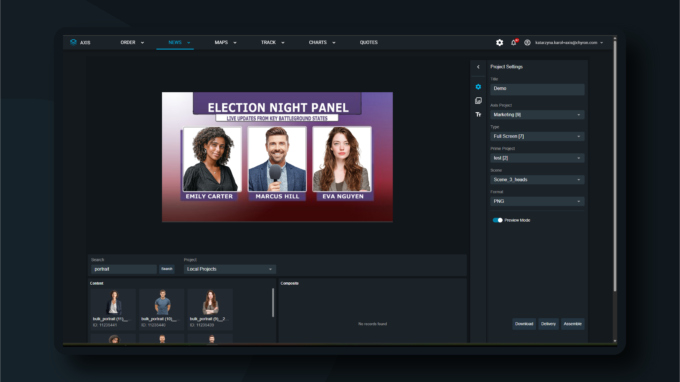Click the help question mark icon

tap(527, 42)
